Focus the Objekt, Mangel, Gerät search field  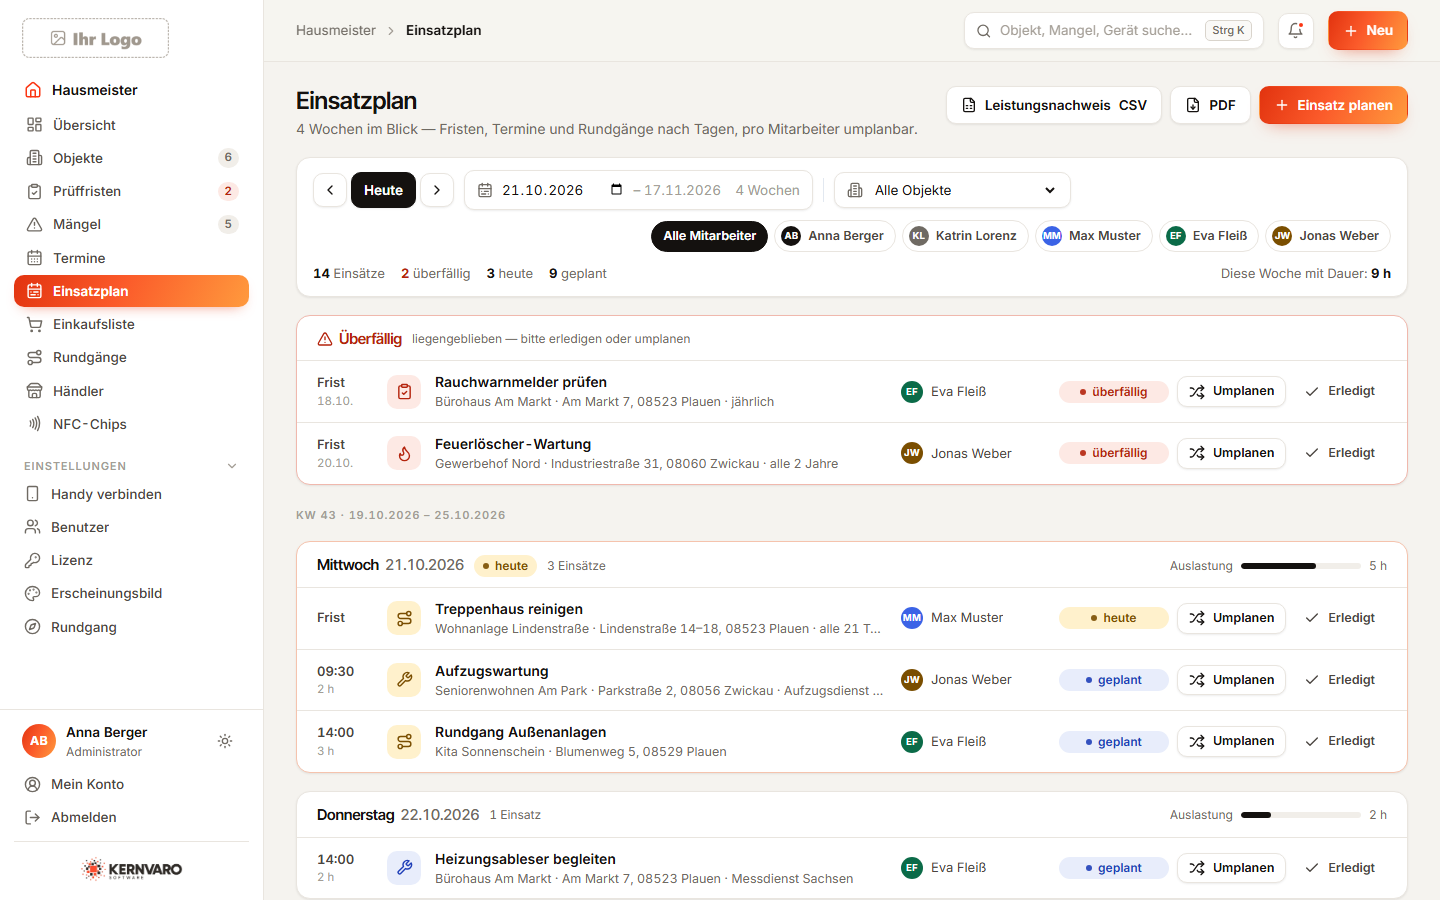click(1113, 30)
